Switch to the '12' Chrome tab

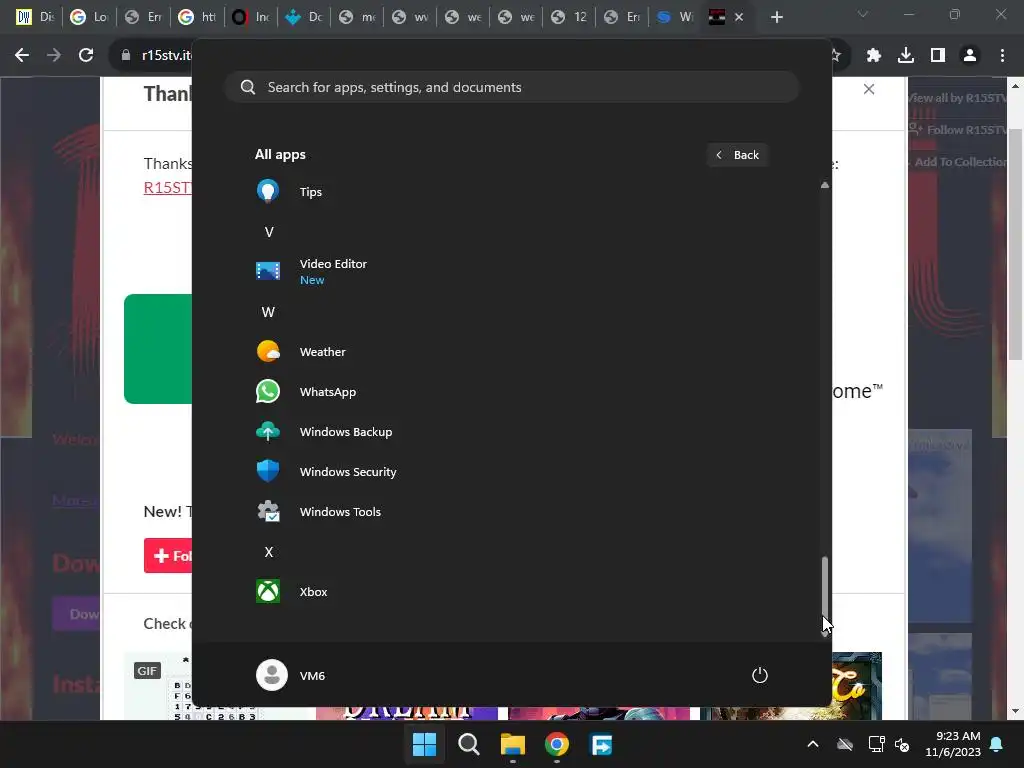click(x=569, y=17)
